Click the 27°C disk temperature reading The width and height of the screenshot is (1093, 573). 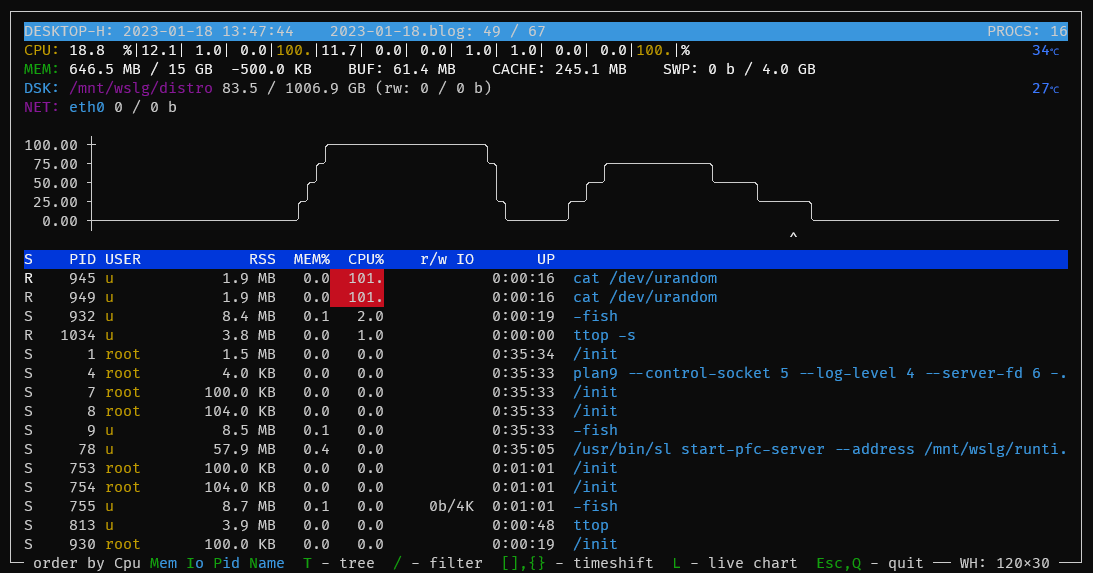[1046, 88]
